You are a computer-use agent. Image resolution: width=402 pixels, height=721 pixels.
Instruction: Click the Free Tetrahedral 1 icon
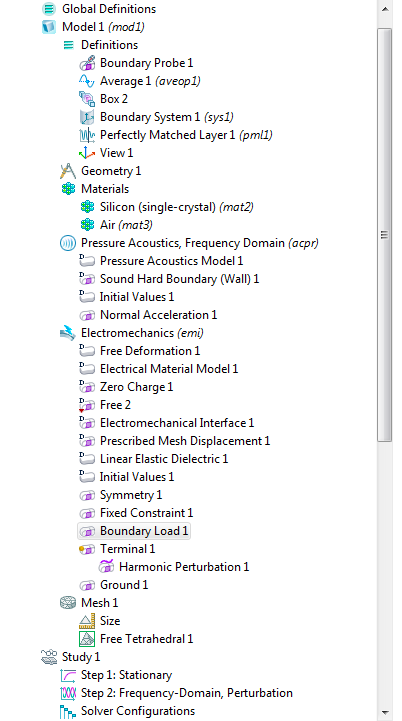click(87, 639)
